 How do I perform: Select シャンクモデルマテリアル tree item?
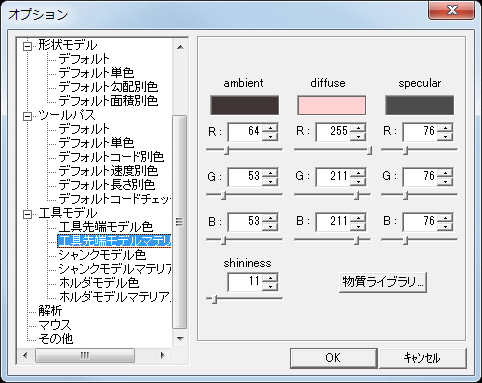[x=114, y=269]
